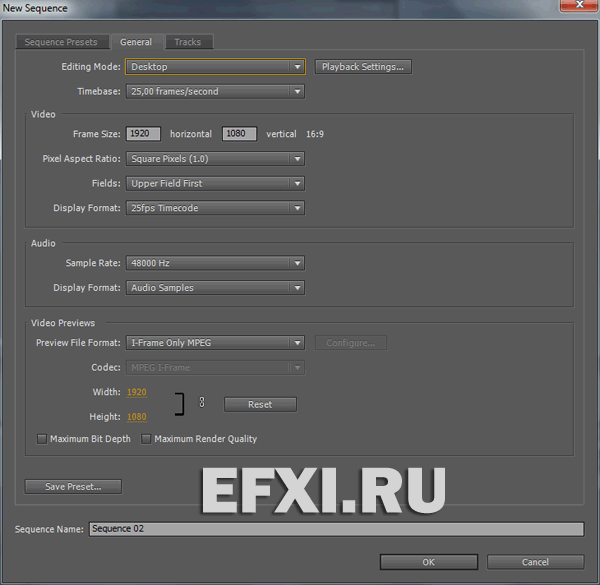Expand the Fields dropdown
The height and width of the screenshot is (585, 600).
(215, 183)
